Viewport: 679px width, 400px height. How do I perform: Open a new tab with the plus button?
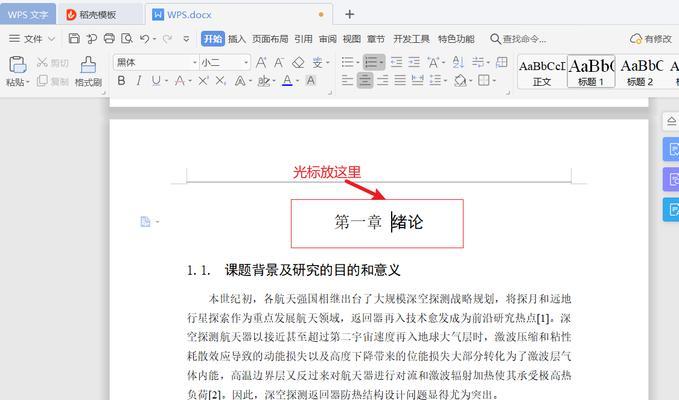pyautogui.click(x=349, y=14)
